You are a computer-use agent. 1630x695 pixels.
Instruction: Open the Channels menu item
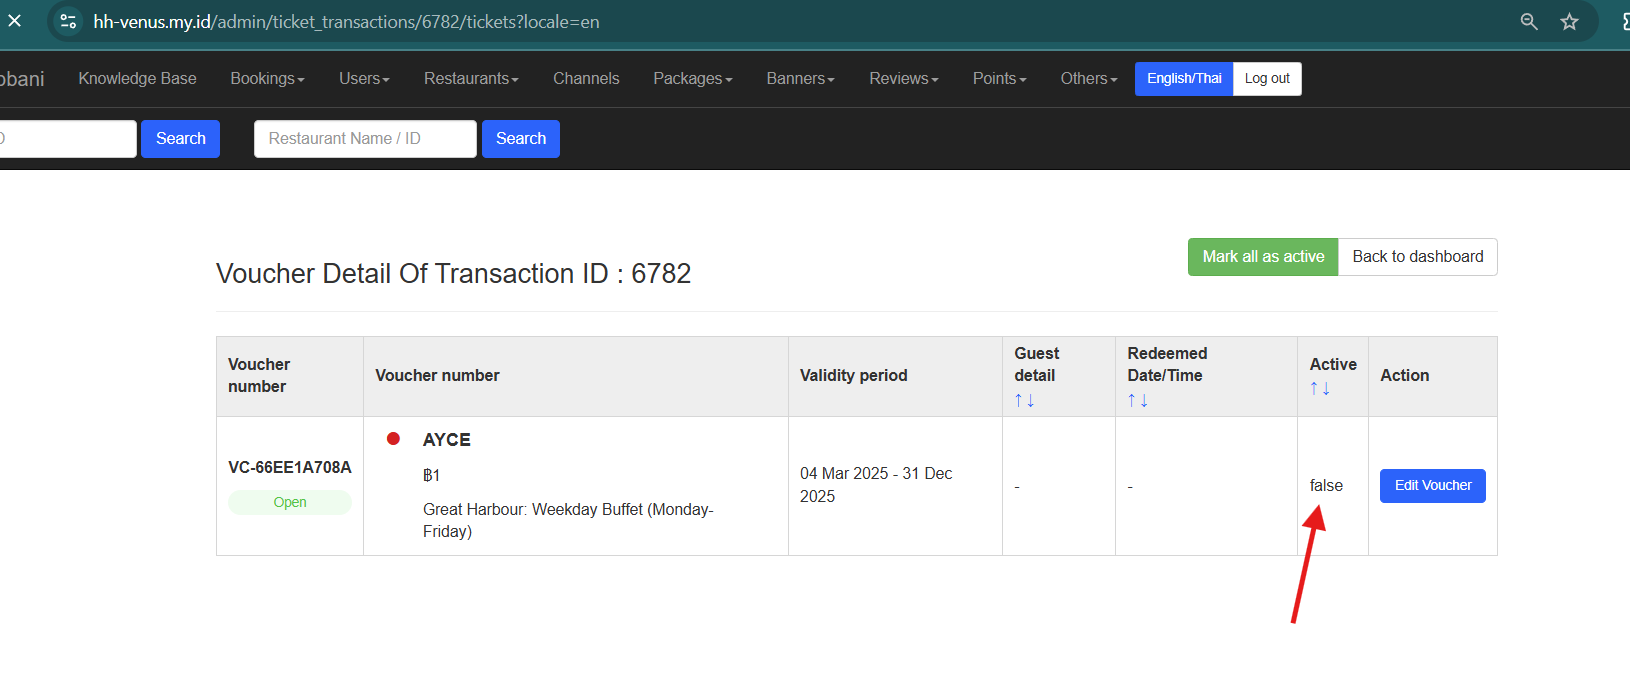click(x=586, y=79)
